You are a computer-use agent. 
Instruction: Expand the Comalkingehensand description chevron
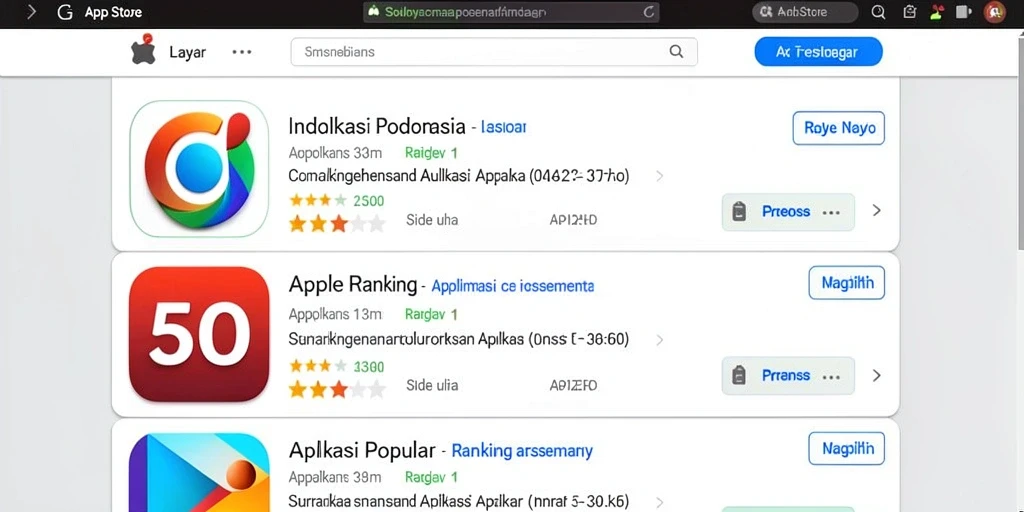(660, 176)
